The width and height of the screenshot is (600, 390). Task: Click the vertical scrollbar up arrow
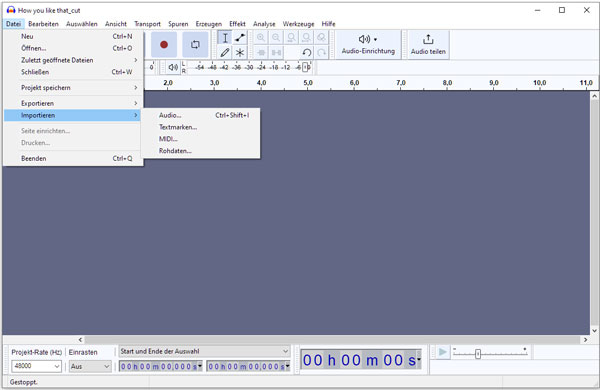594,96
